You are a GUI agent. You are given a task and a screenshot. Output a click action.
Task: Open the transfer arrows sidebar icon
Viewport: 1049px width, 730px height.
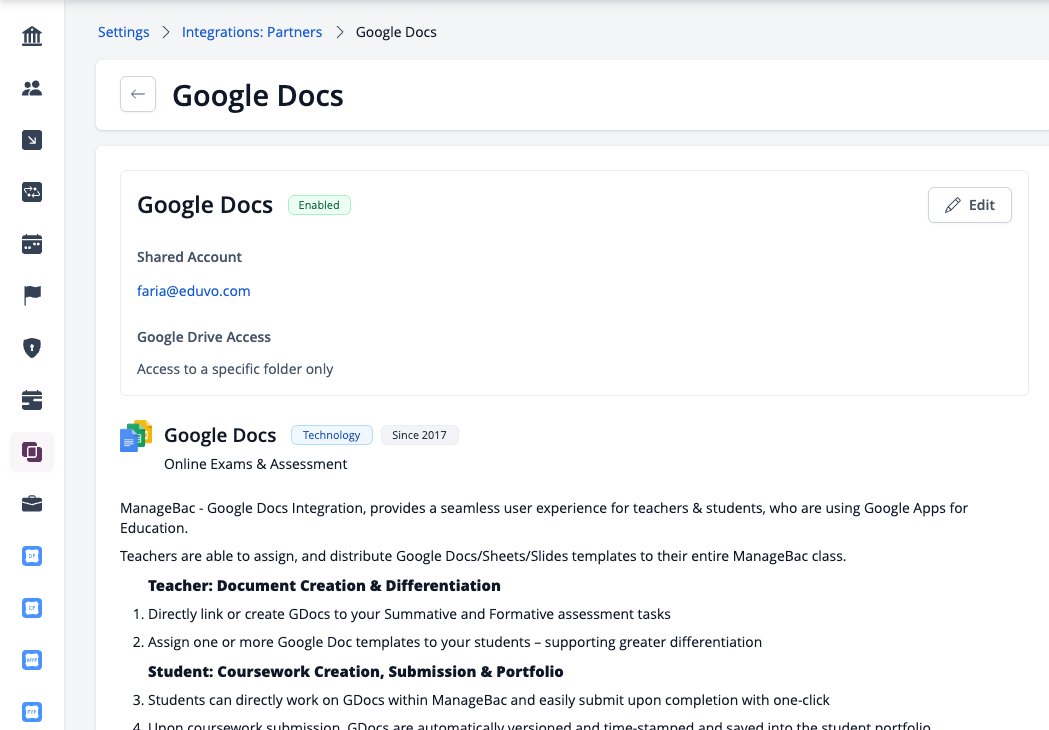[31, 192]
